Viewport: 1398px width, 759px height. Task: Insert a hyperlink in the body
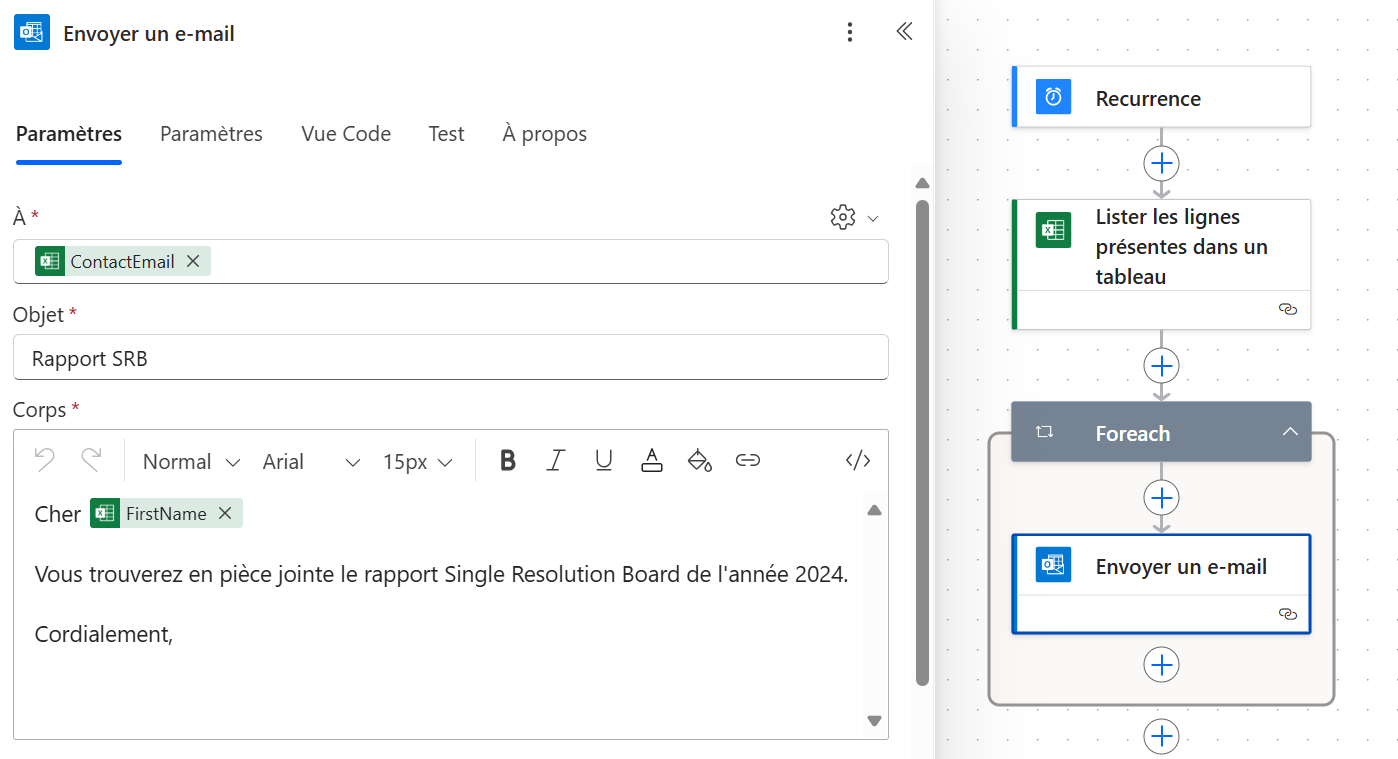[747, 460]
